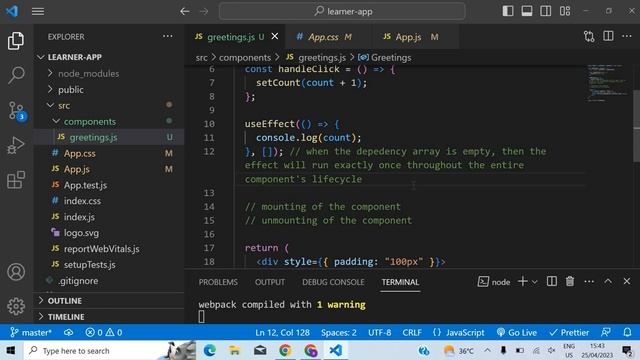Viewport: 640px width, 360px height.
Task: Open logo.svg in the Explorer
Action: (x=81, y=233)
